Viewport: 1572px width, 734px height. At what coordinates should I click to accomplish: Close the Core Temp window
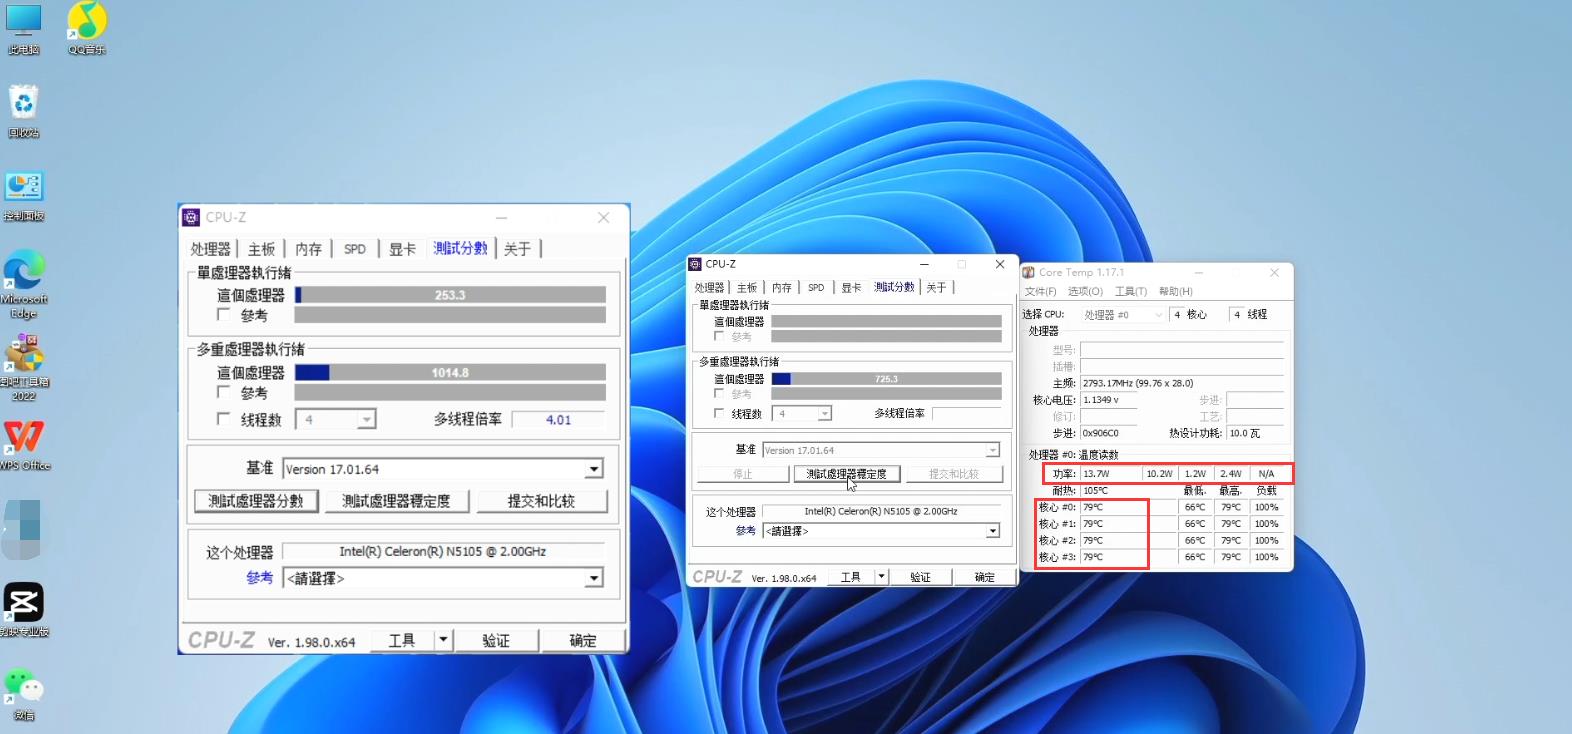pyautogui.click(x=1274, y=272)
